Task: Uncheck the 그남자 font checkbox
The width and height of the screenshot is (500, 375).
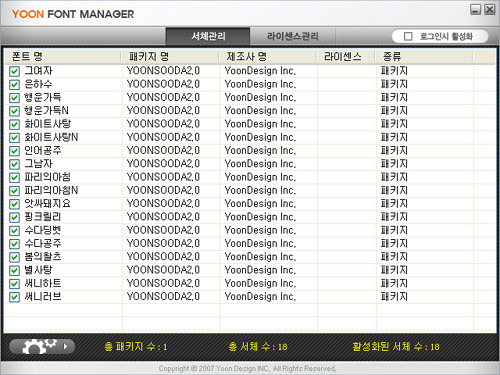Action: tap(14, 164)
